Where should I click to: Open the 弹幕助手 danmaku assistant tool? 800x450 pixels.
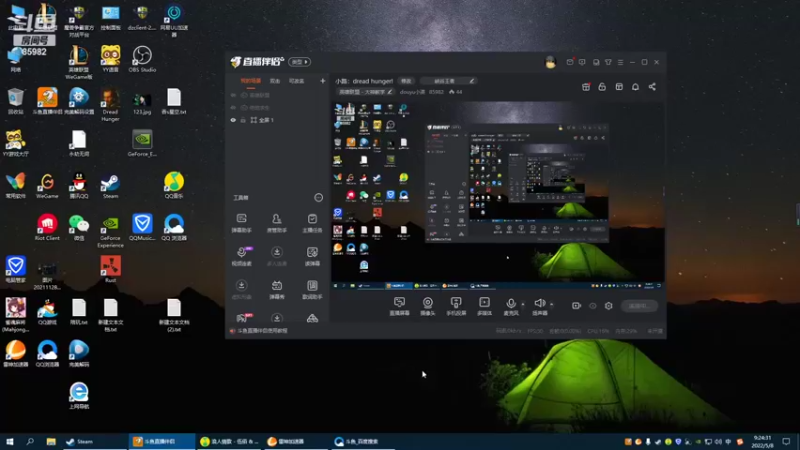(242, 223)
